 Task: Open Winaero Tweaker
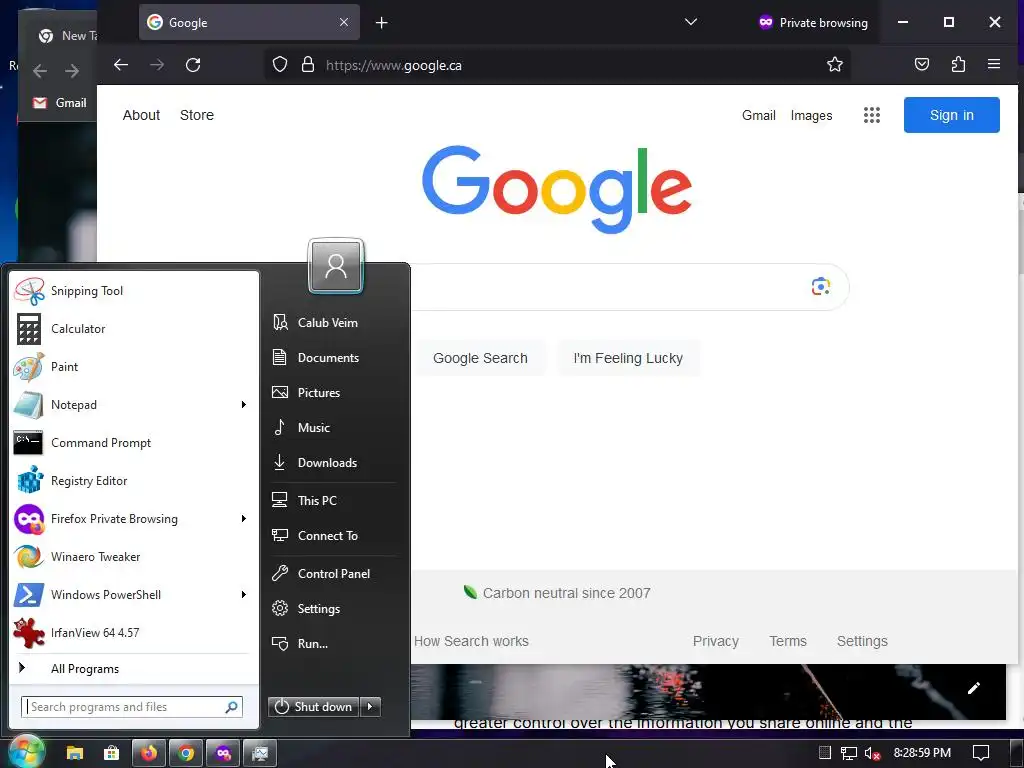click(133, 556)
